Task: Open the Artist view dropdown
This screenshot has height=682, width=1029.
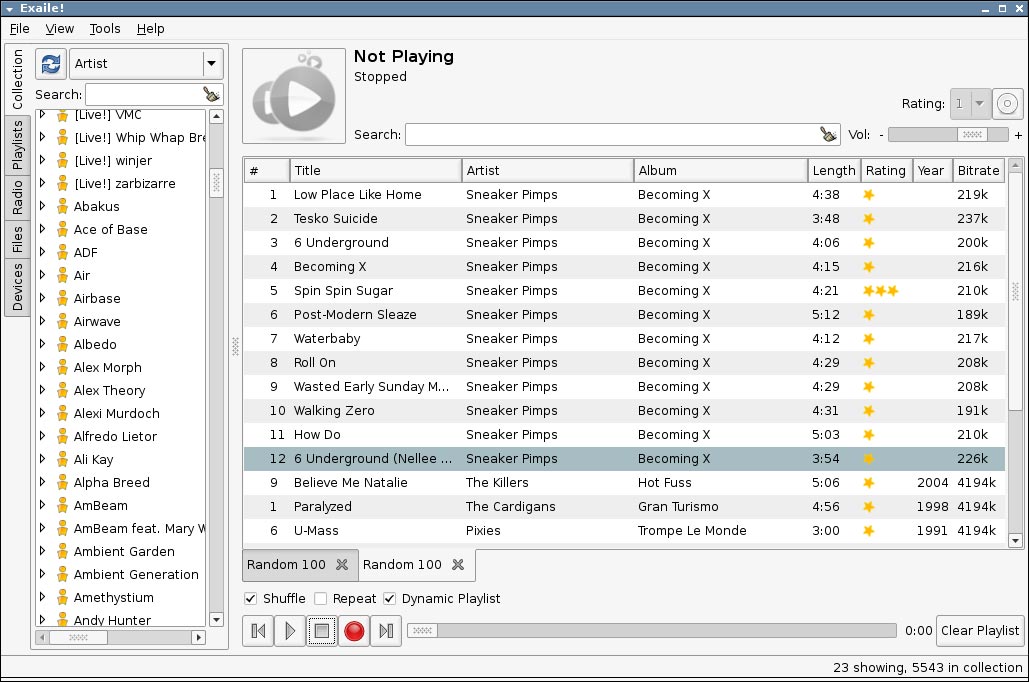Action: pyautogui.click(x=211, y=63)
